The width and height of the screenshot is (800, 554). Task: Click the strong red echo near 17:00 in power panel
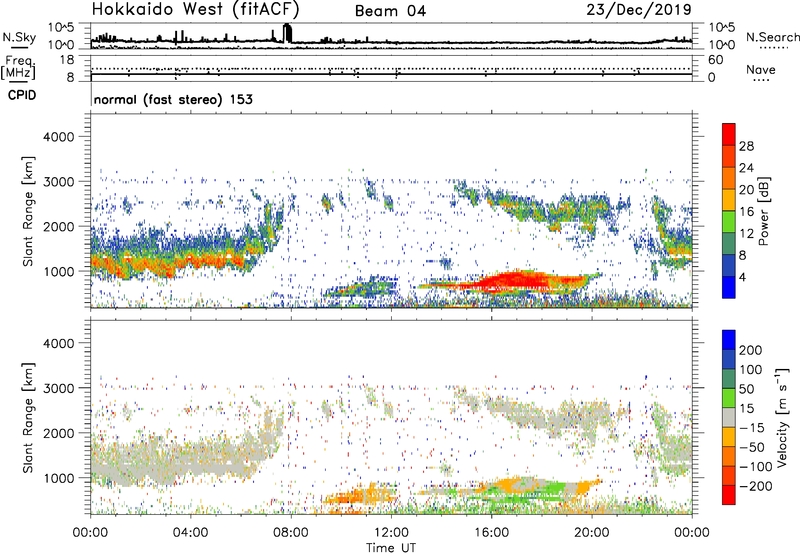pos(515,281)
